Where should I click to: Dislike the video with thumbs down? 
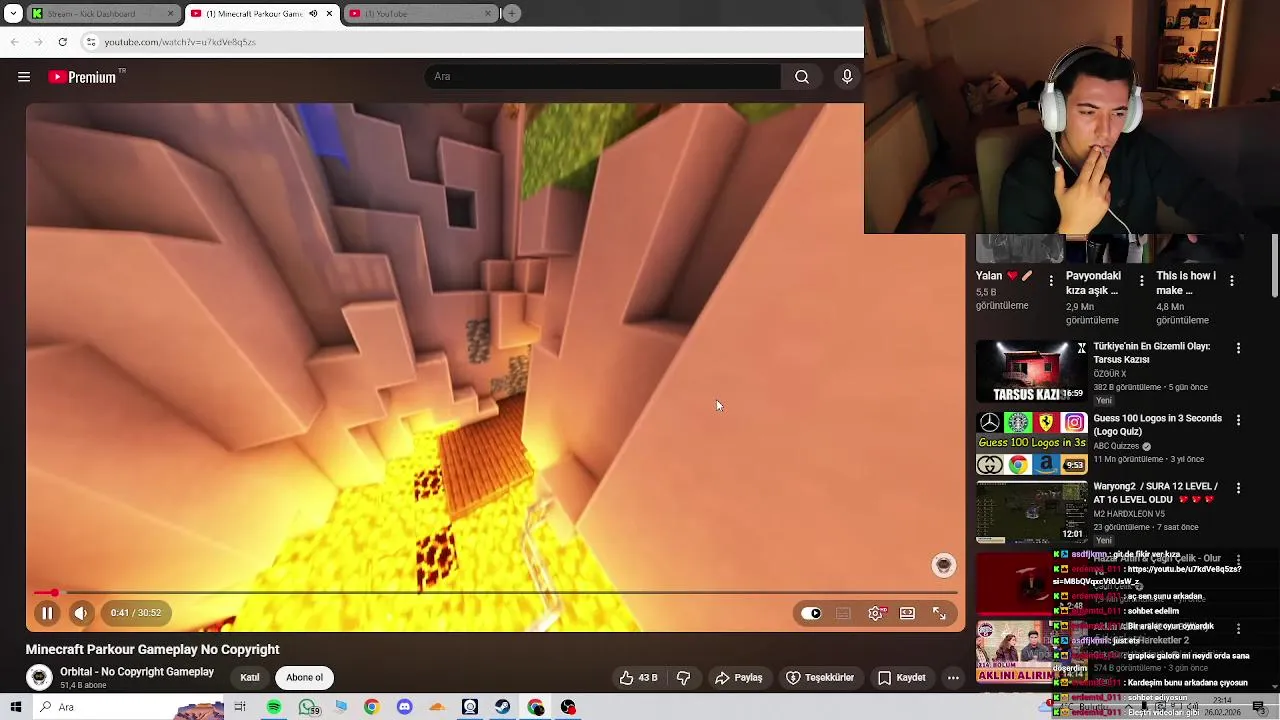(x=683, y=677)
